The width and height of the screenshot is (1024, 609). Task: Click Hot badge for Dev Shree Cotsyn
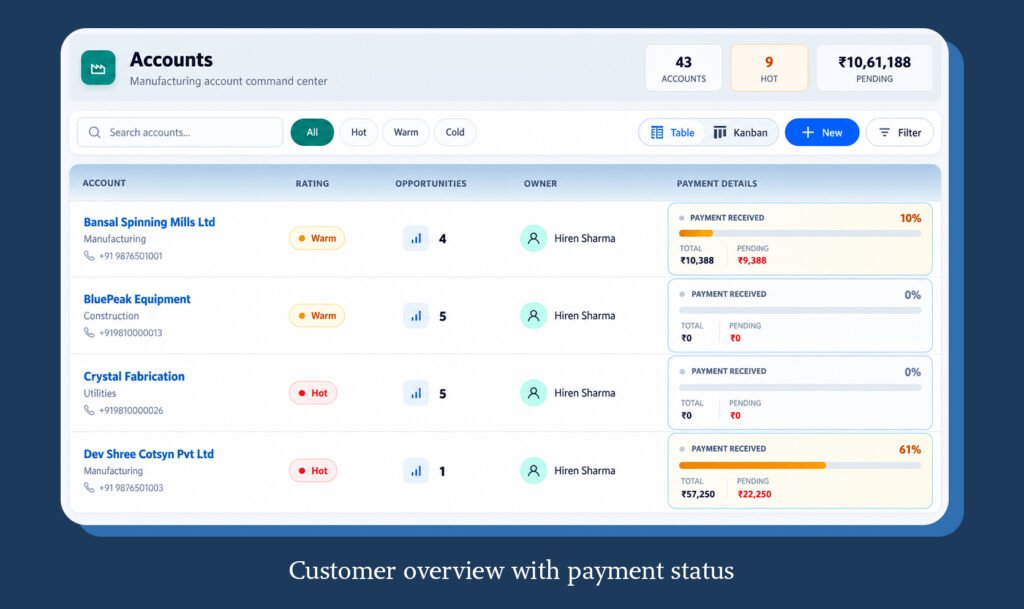click(x=313, y=471)
